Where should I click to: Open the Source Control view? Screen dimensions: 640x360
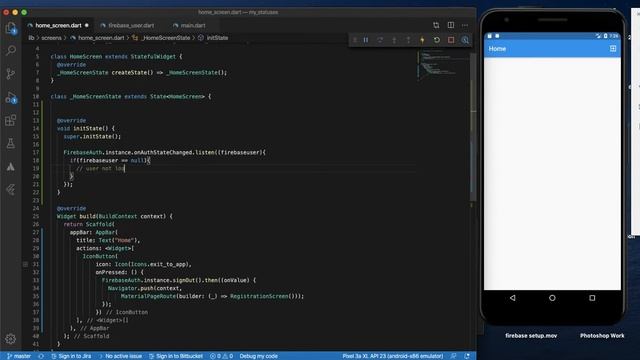11,73
